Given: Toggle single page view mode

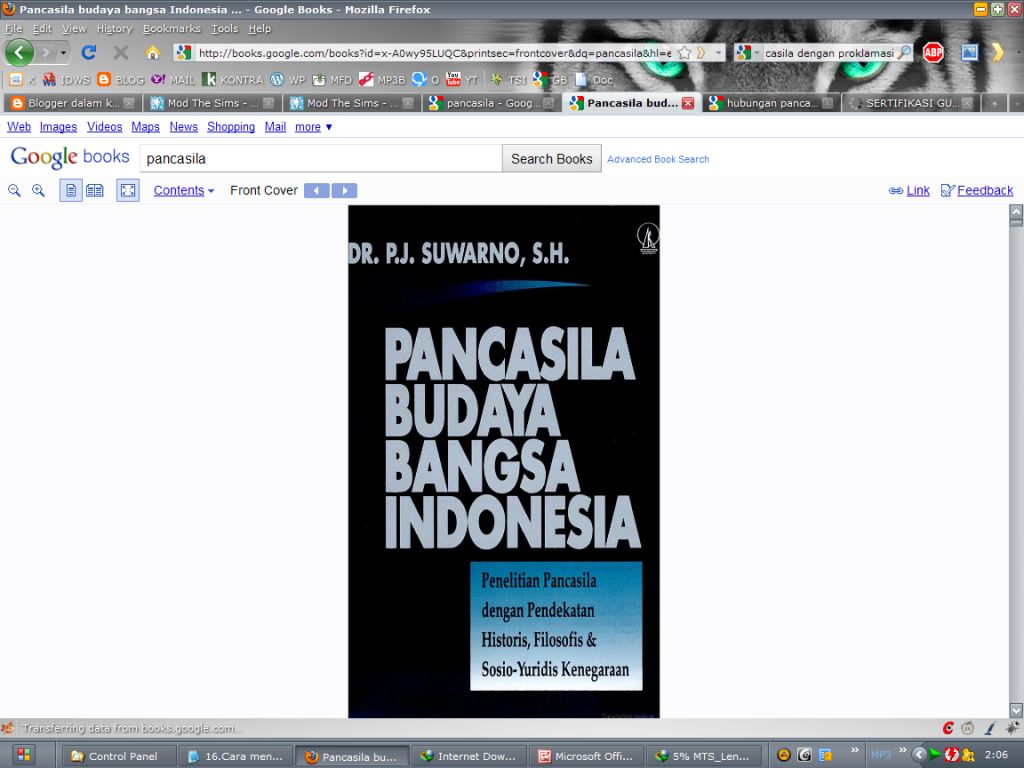Looking at the screenshot, I should (71, 190).
